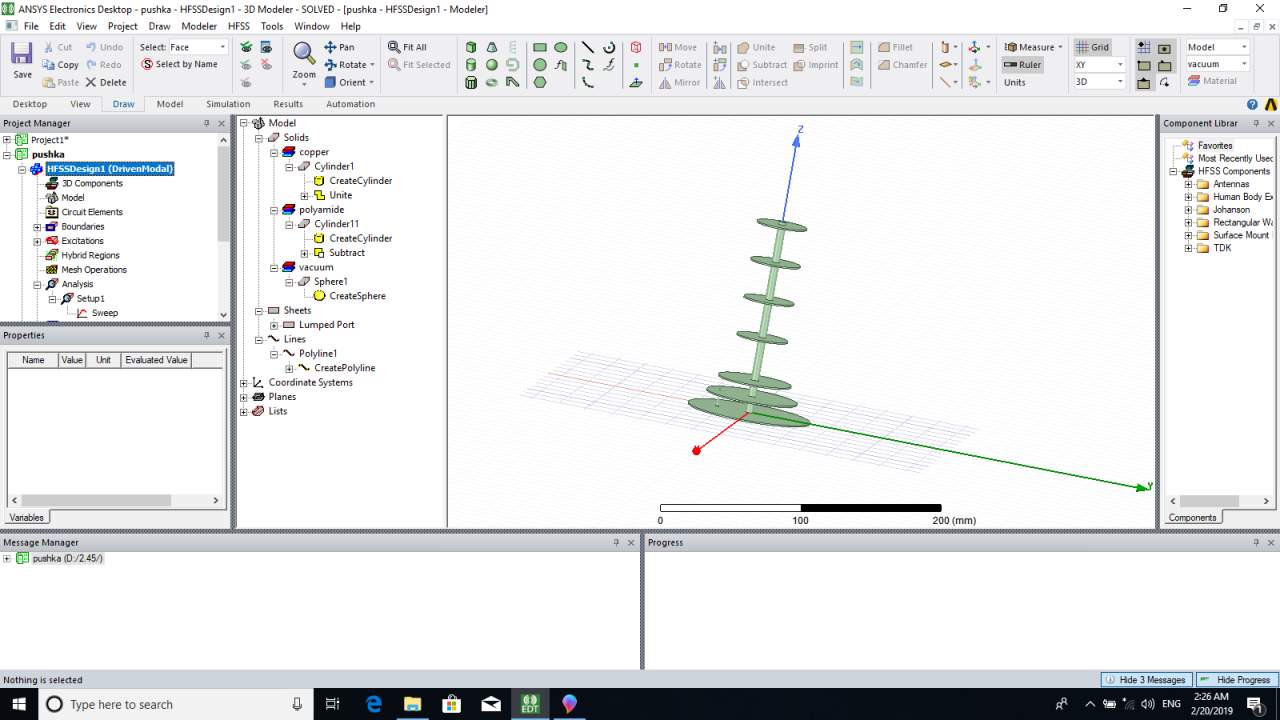Switch to the Simulation ribbon tab

coord(228,104)
